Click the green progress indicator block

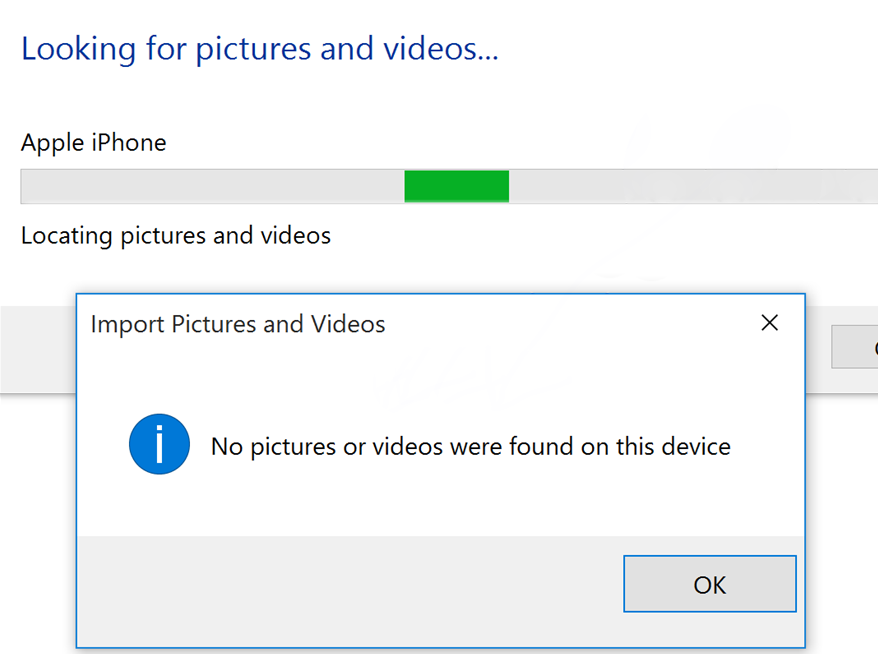pyautogui.click(x=456, y=186)
